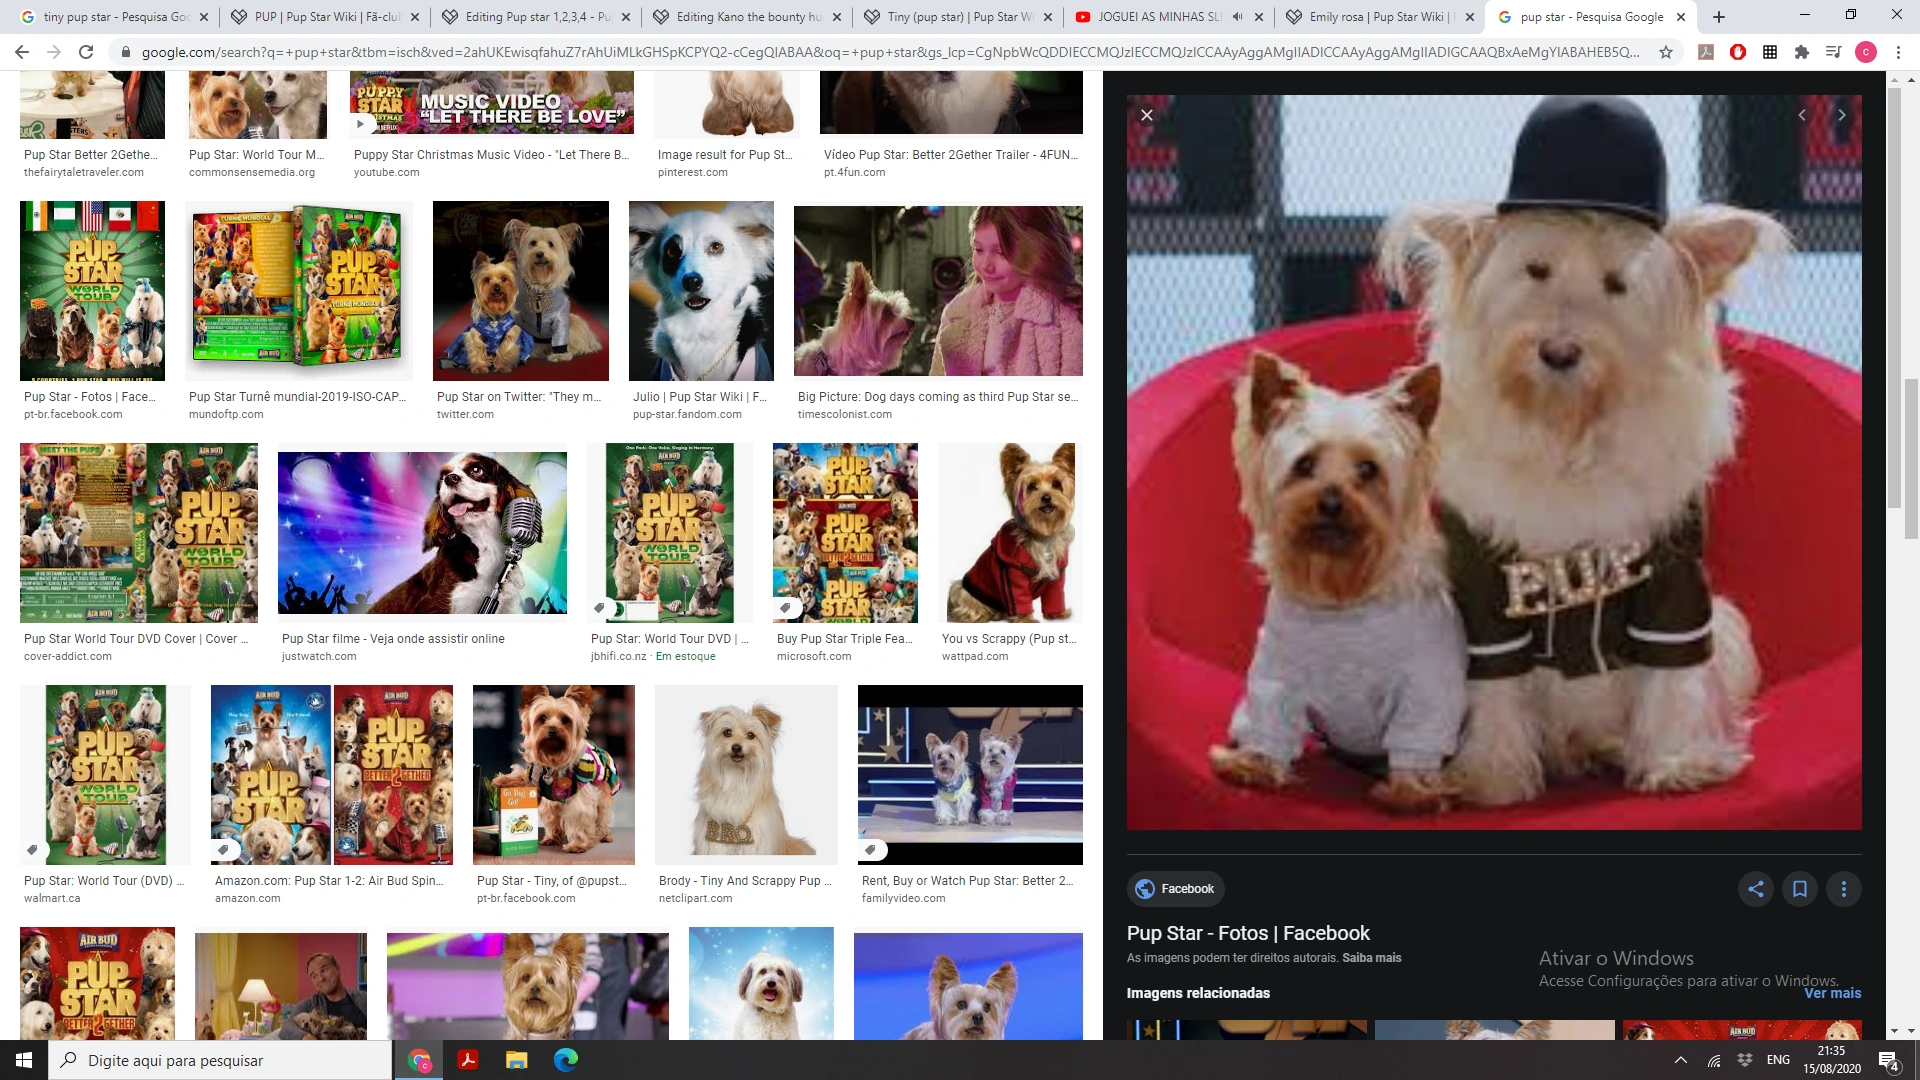Open the Facebook source button

(x=1175, y=889)
